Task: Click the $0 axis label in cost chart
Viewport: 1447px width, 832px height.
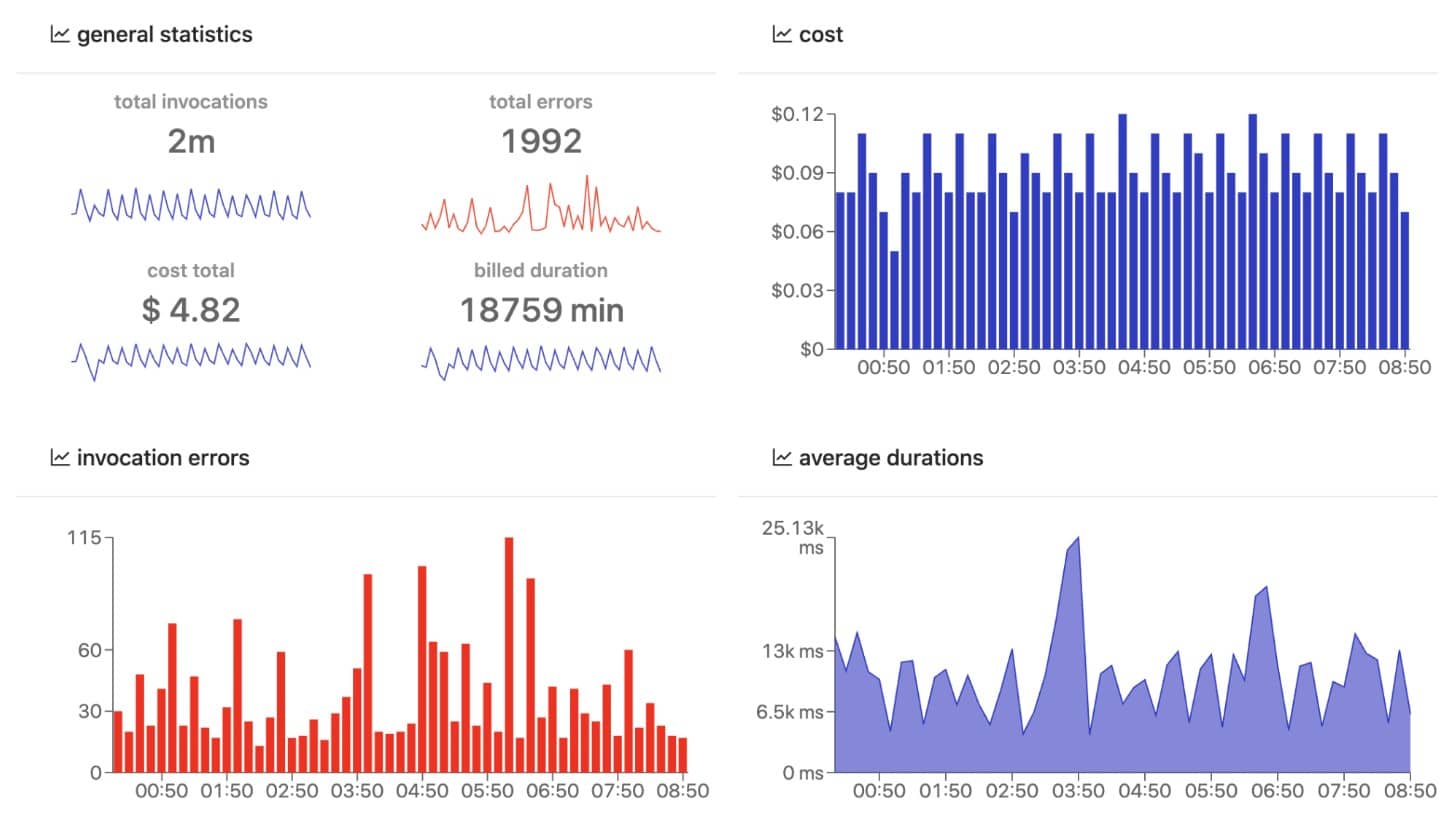Action: tap(811, 349)
